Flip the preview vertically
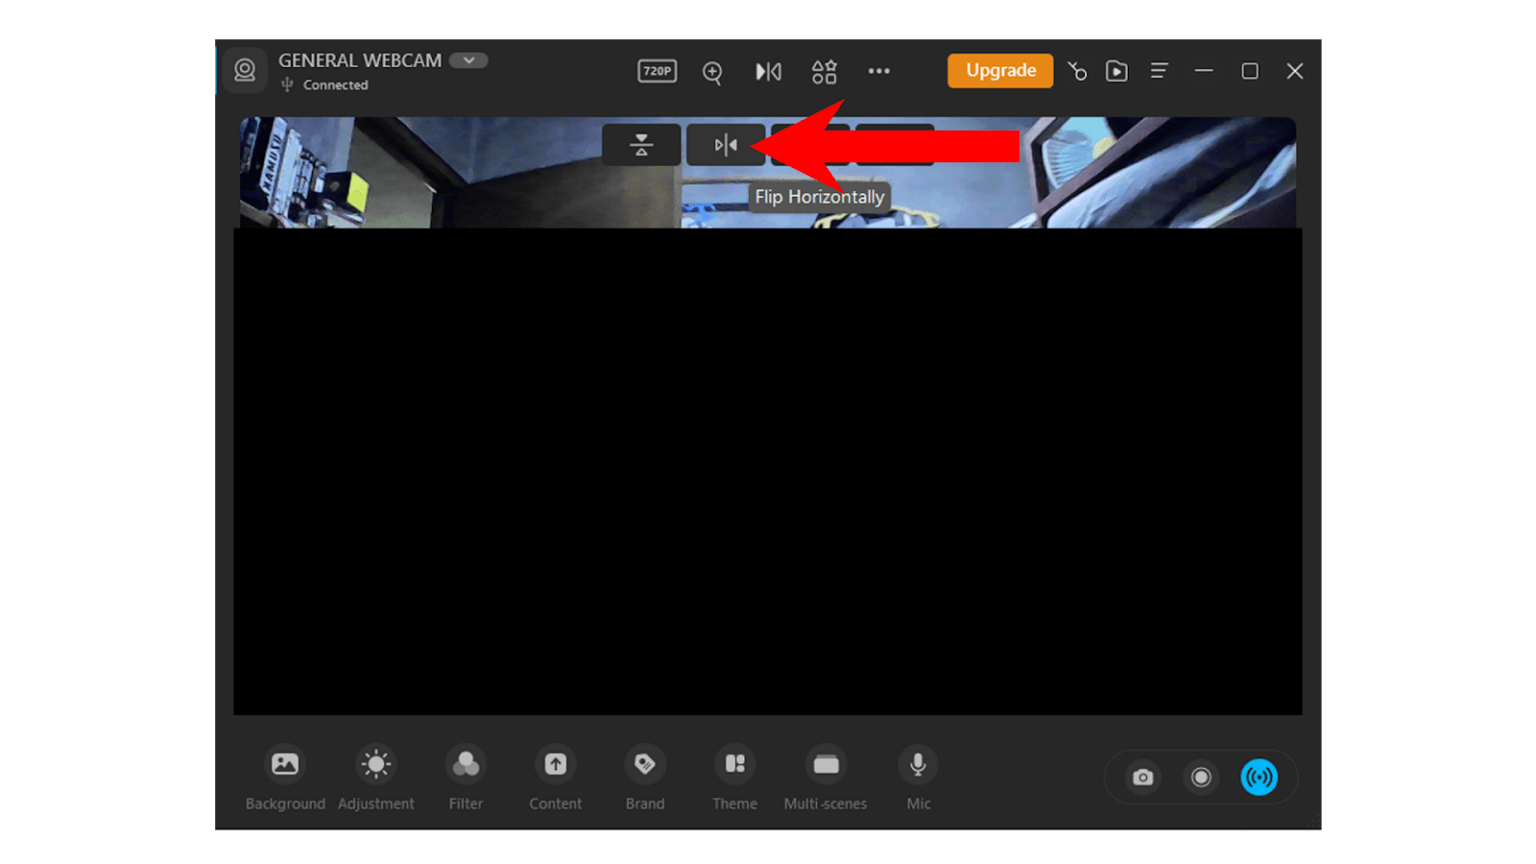 pyautogui.click(x=641, y=145)
